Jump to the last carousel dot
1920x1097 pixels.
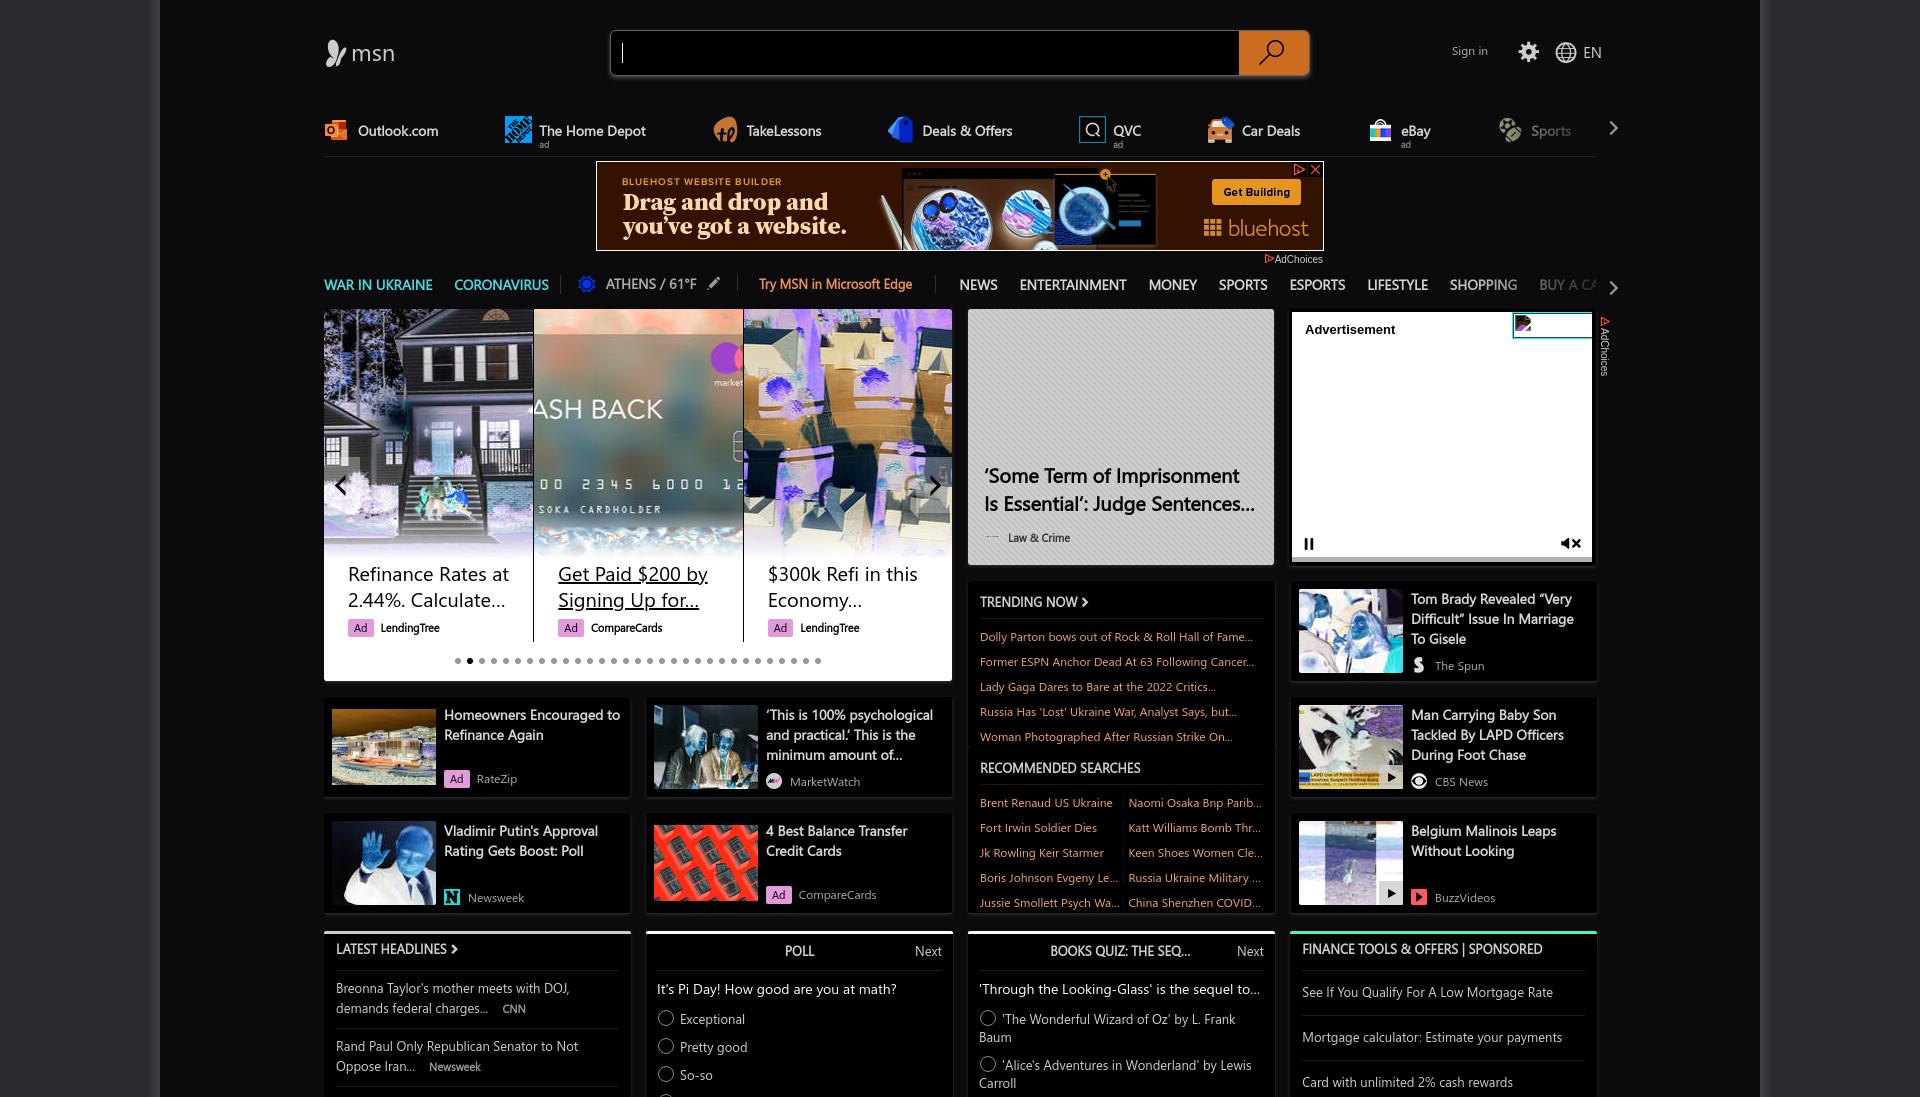coord(818,661)
